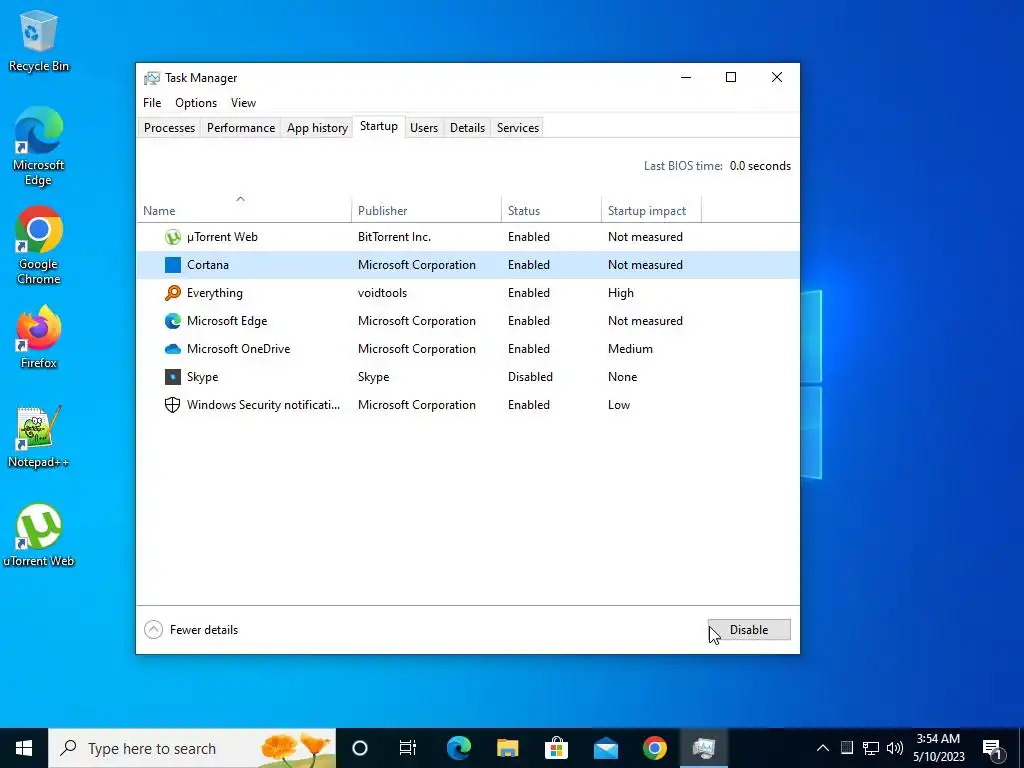Viewport: 1024px width, 768px height.
Task: Switch to the Details tab
Action: pyautogui.click(x=468, y=128)
